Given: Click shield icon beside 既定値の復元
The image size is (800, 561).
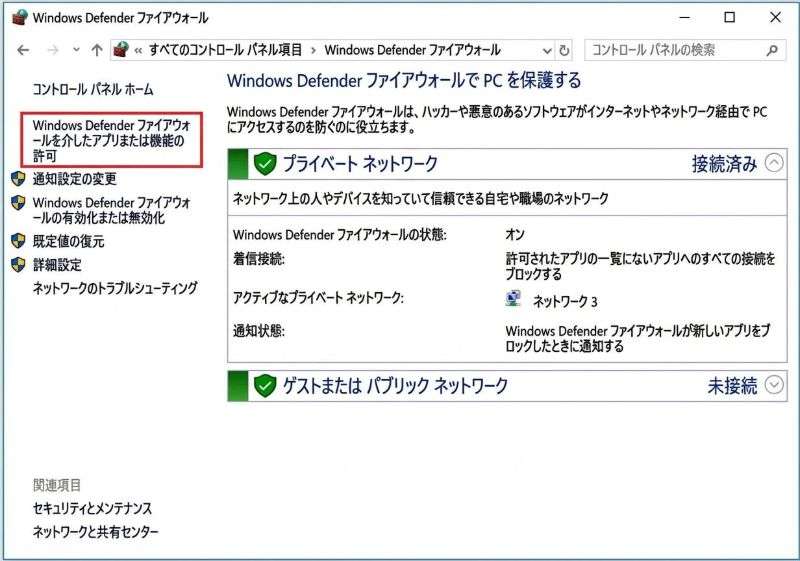Looking at the screenshot, I should tap(18, 241).
